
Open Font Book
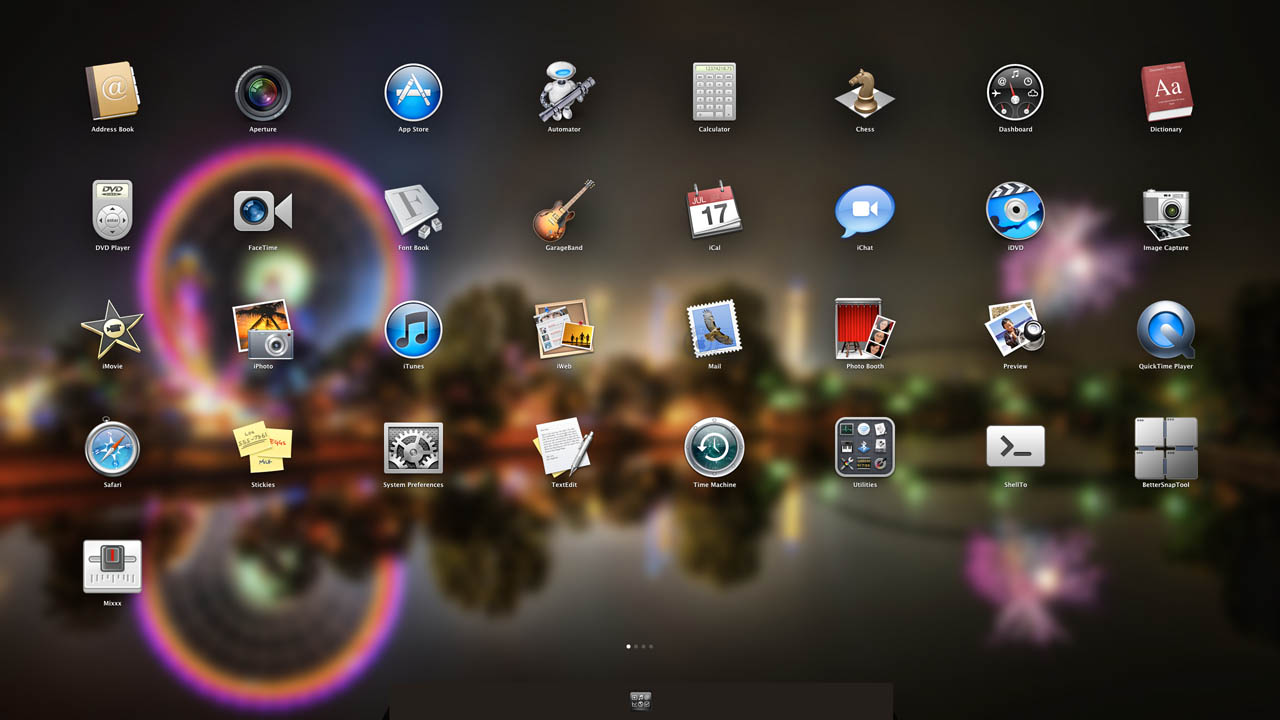click(413, 211)
